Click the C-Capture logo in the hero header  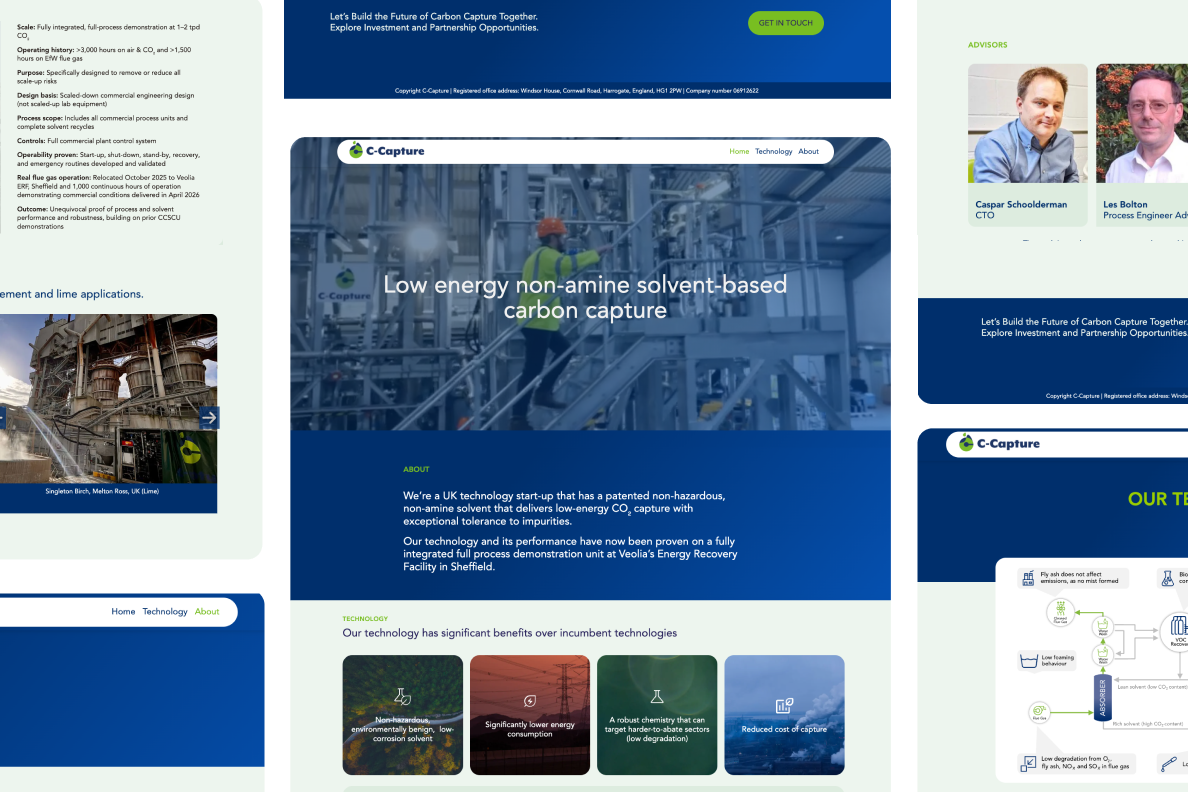tap(386, 151)
